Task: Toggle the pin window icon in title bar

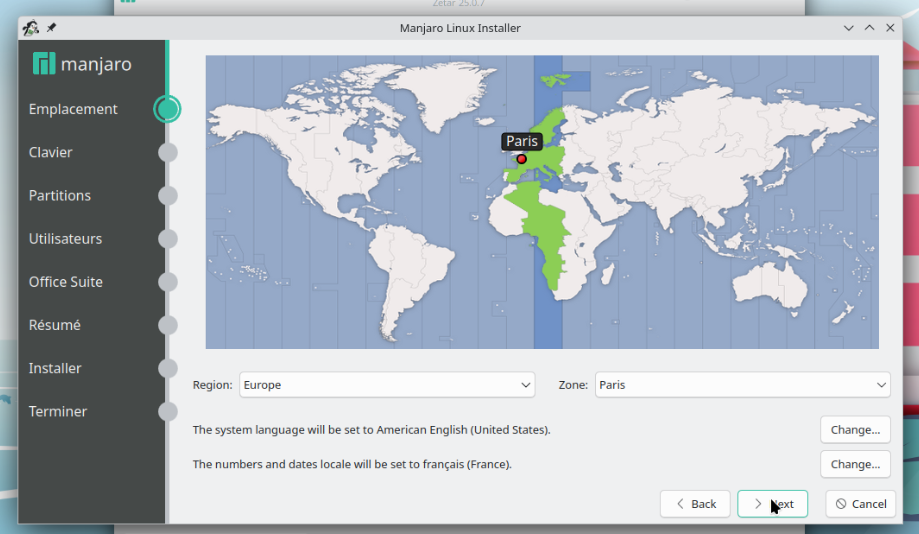Action: pos(52,28)
